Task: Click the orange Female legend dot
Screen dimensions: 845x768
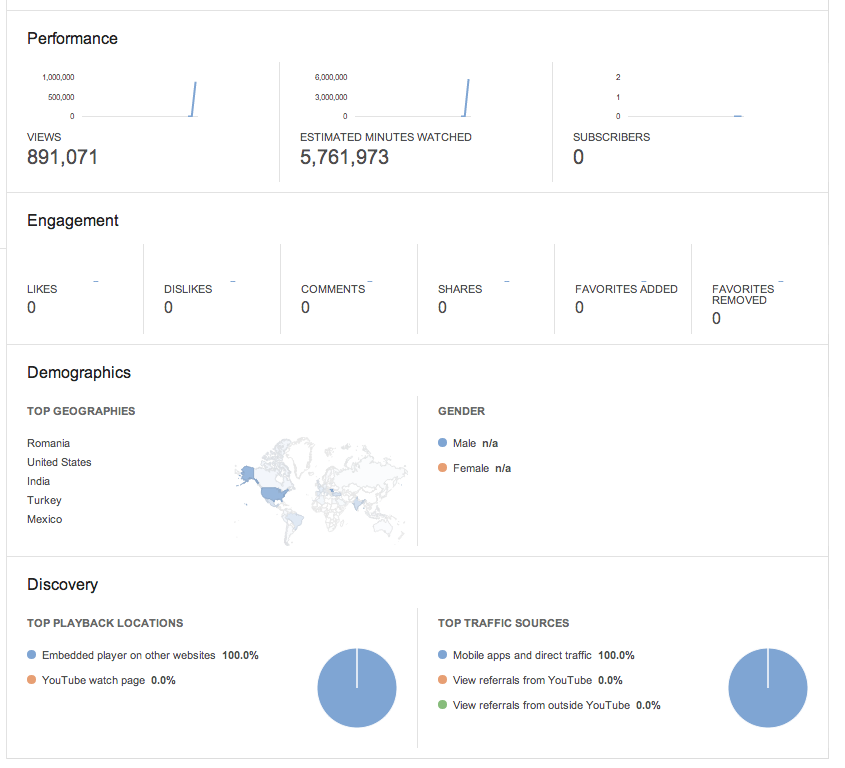Action: [442, 467]
